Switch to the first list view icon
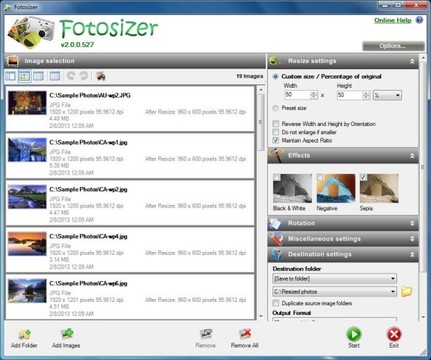The width and height of the screenshot is (431, 360). click(x=10, y=76)
